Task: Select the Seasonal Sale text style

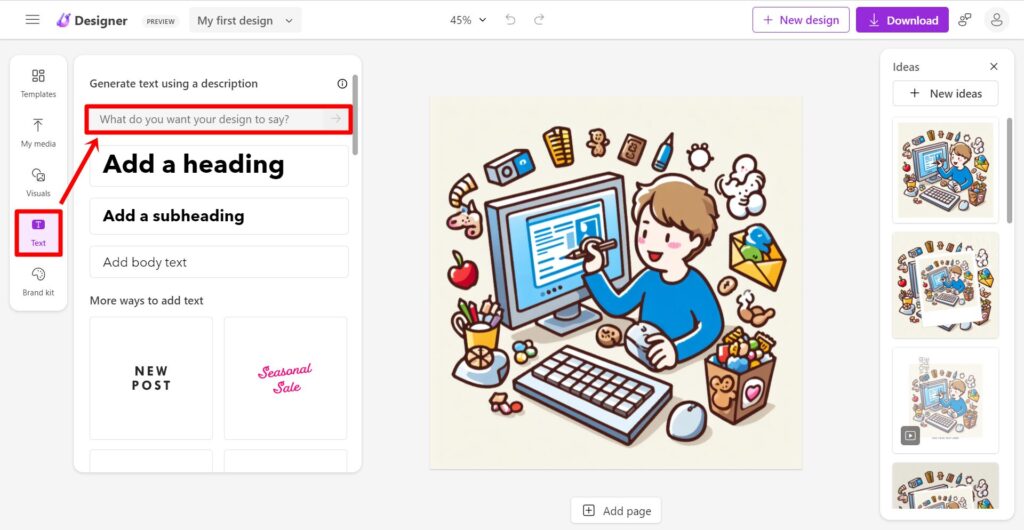Action: pyautogui.click(x=285, y=379)
